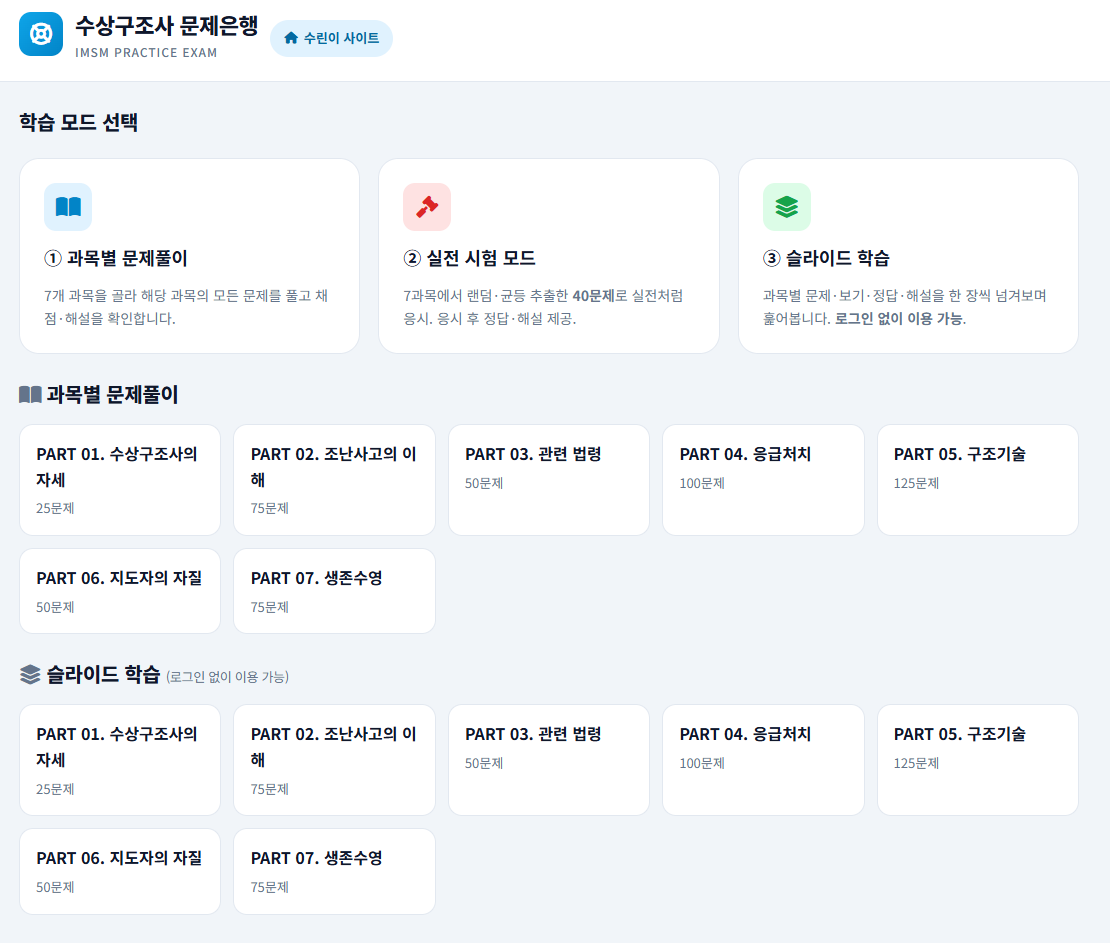Open PART 03 관련 법령 in 과목별 문제풀이
Viewport: 1110px width, 943px height.
coord(548,480)
